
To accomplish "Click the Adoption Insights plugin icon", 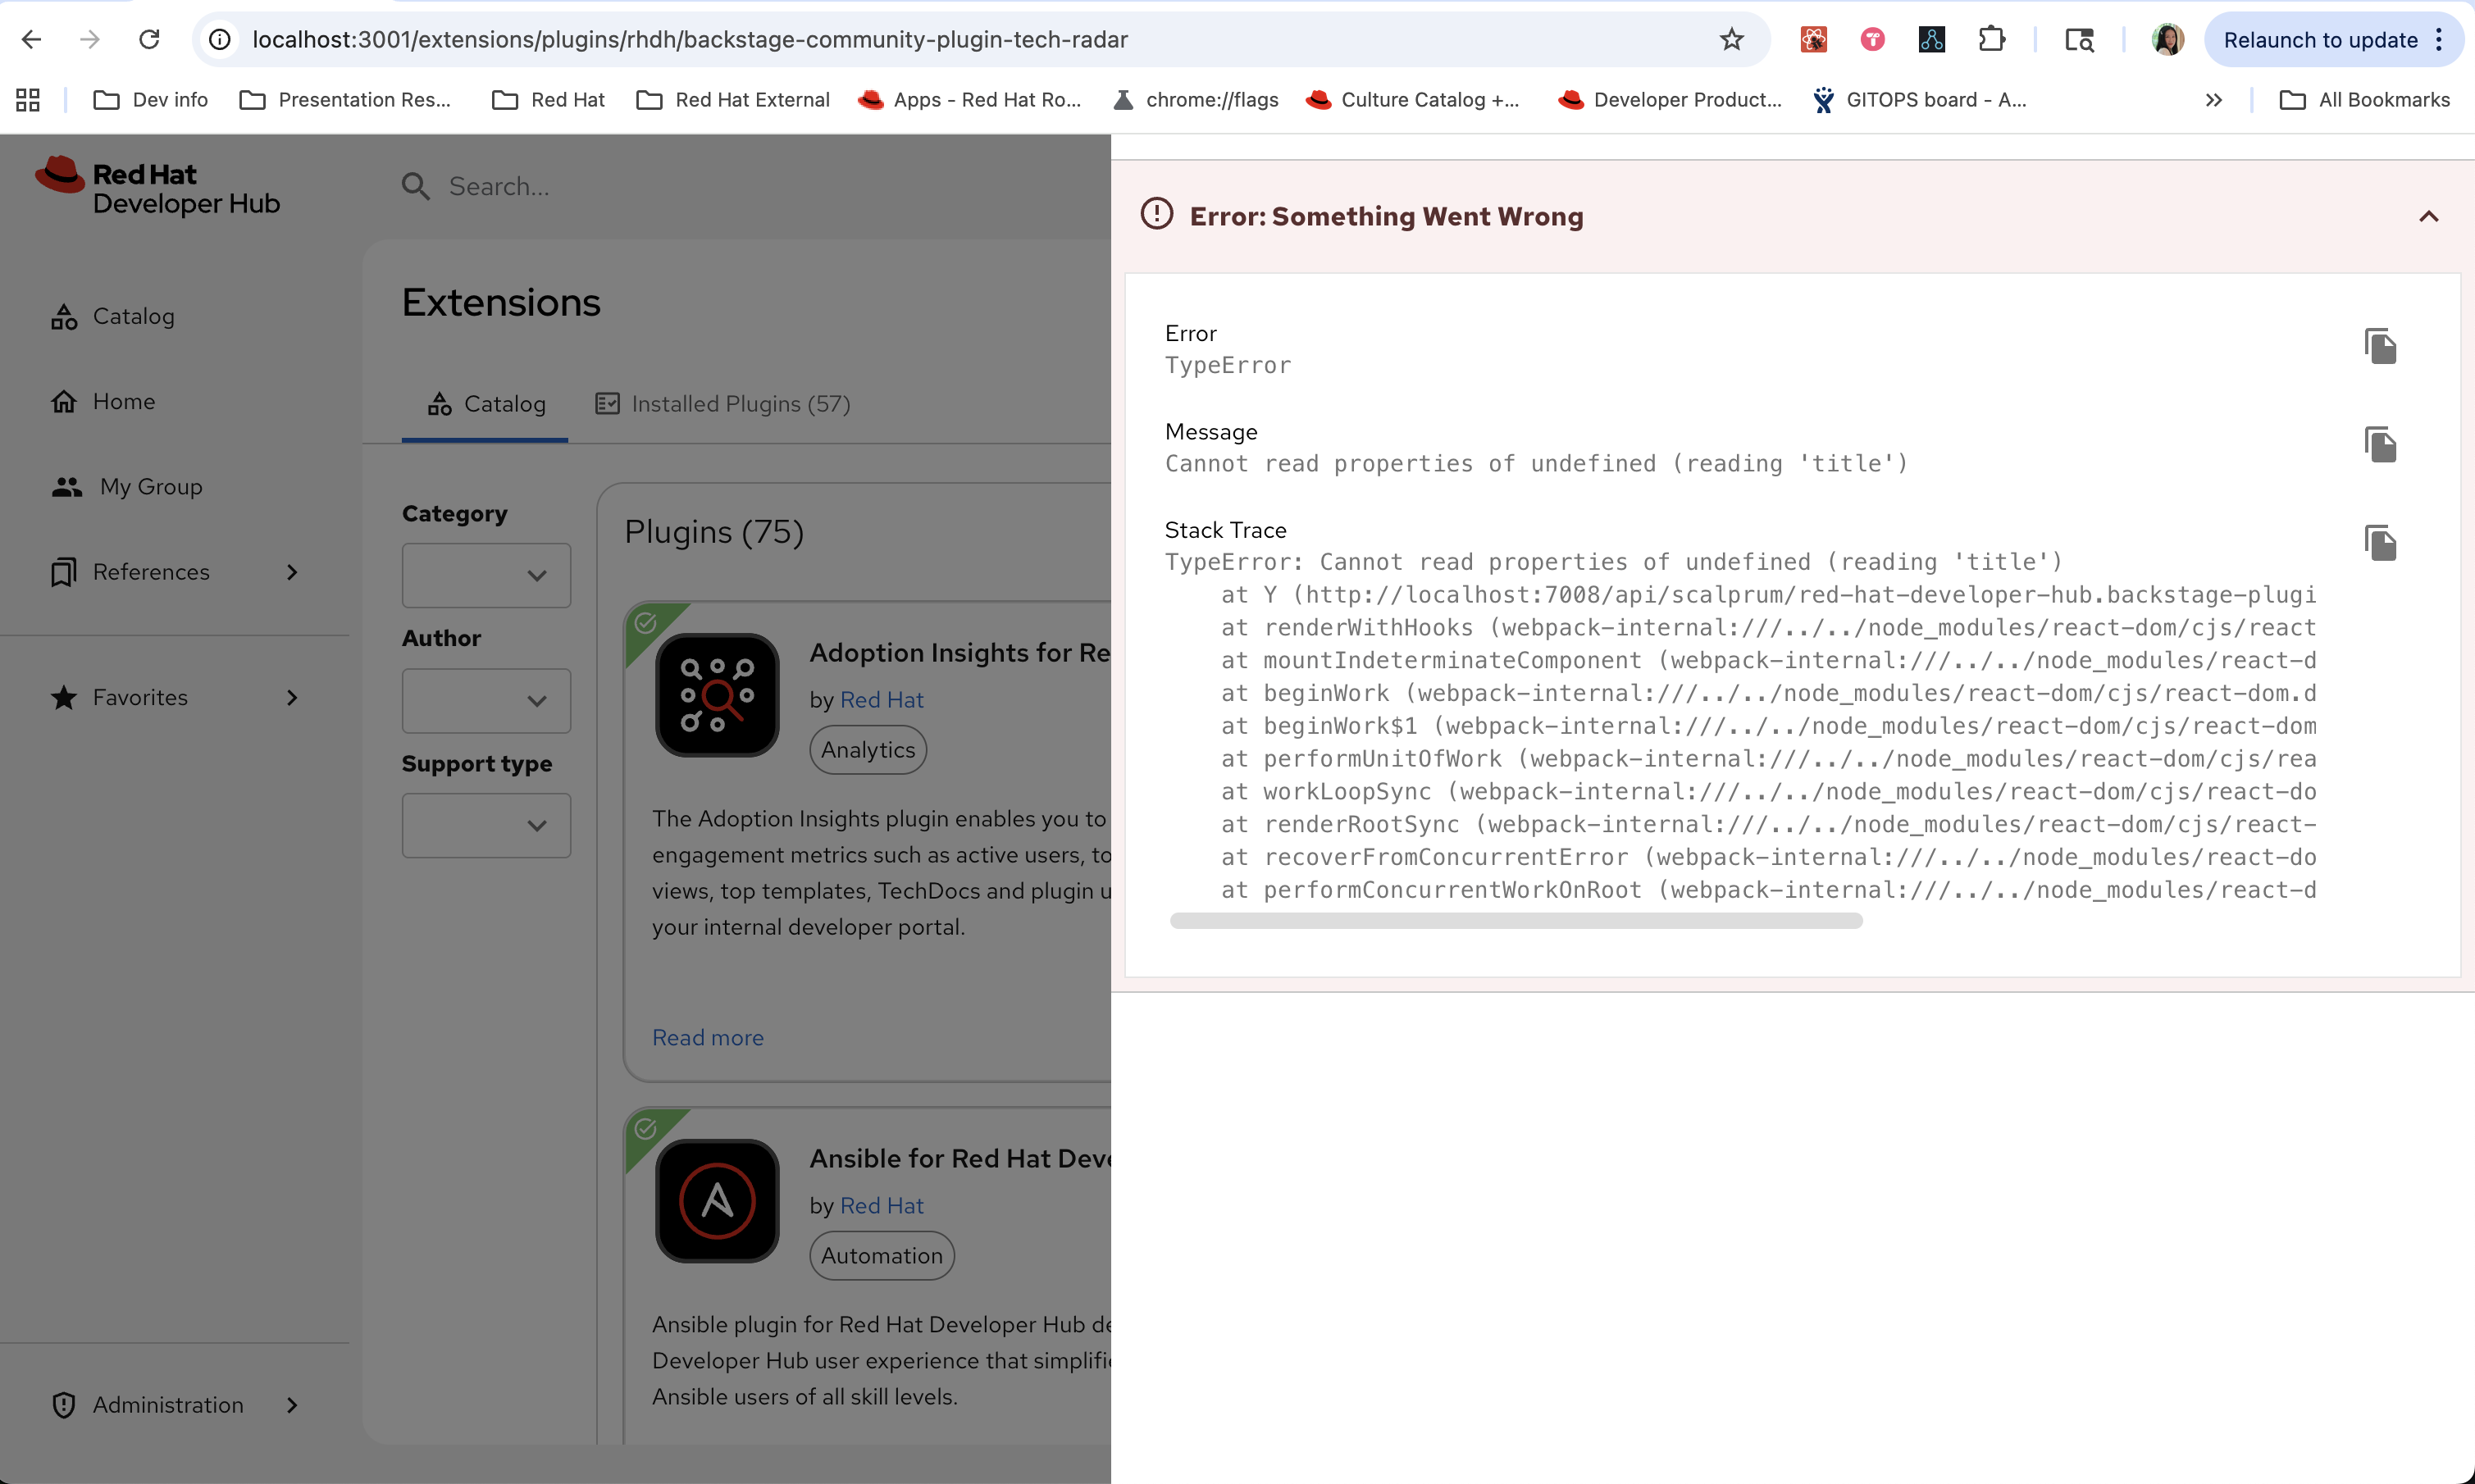I will pos(717,695).
